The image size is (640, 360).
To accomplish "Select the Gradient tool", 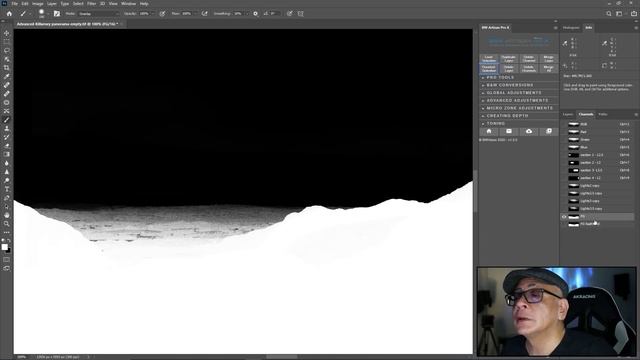I will (7, 154).
